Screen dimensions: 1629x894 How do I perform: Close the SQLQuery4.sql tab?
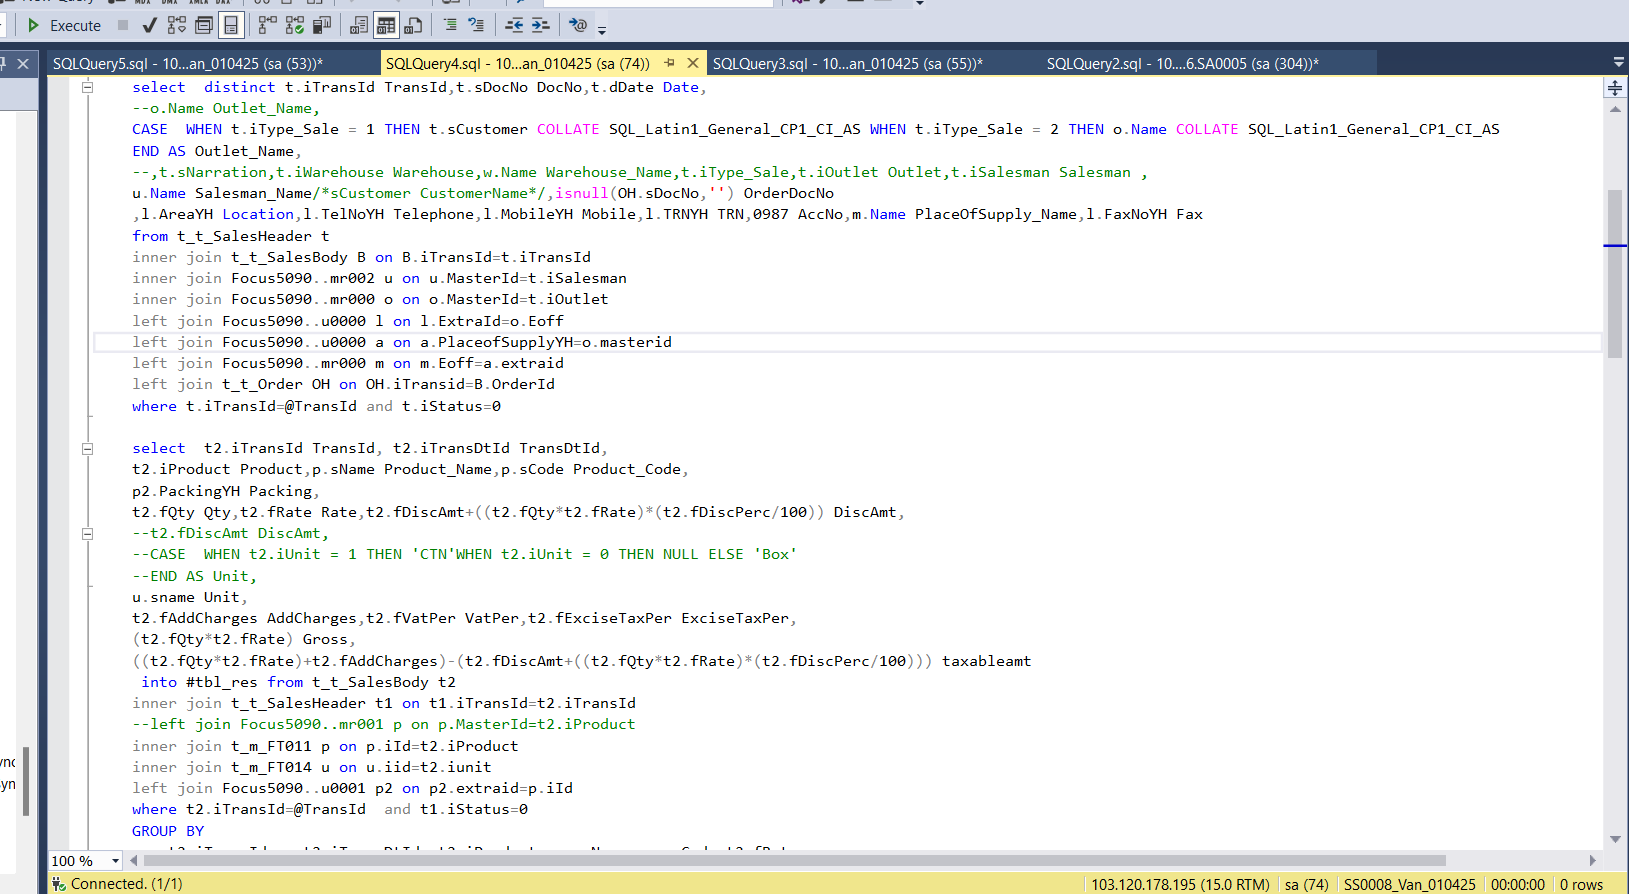tap(692, 63)
